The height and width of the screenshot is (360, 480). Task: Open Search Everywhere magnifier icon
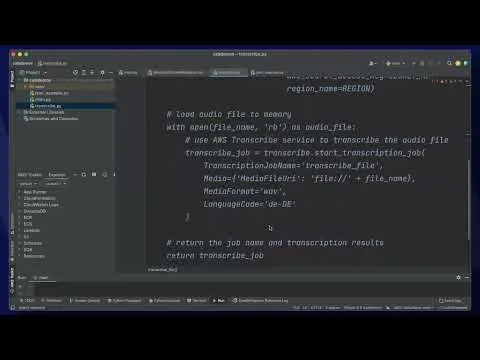point(449,63)
